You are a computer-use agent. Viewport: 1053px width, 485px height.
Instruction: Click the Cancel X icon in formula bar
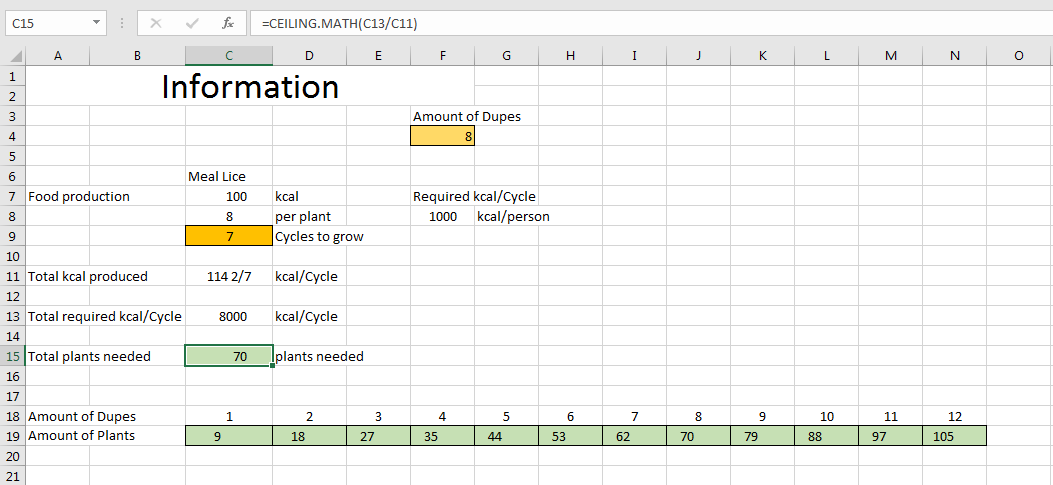click(x=156, y=22)
